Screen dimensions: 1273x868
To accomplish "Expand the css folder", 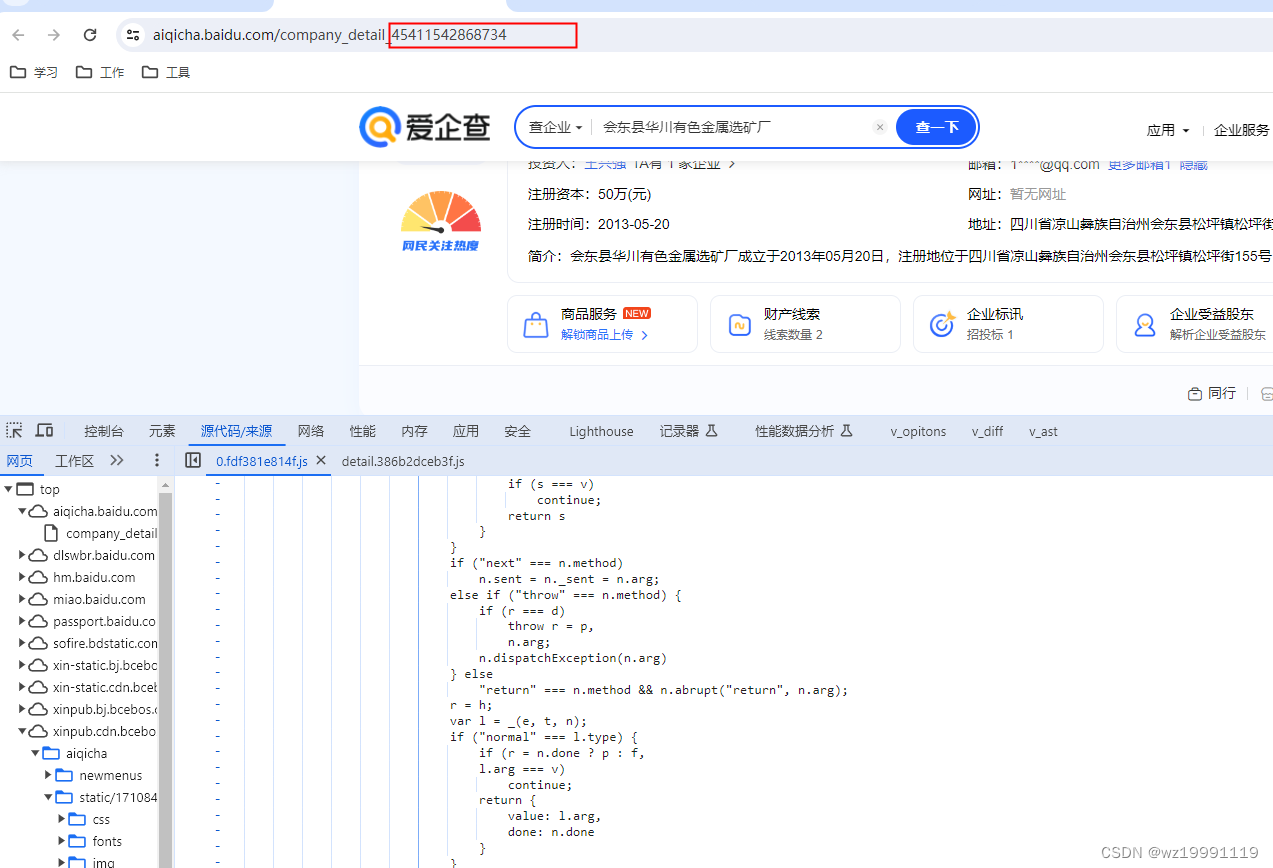I will tap(61, 819).
